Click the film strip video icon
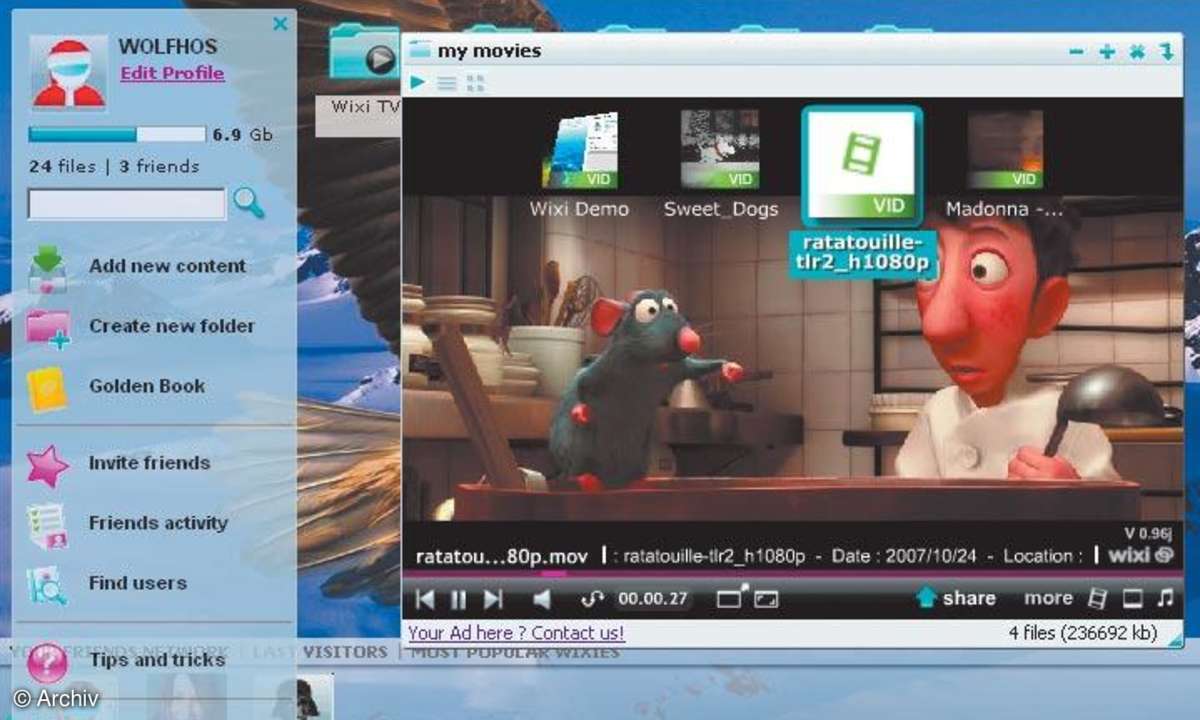The image size is (1200, 720). [1097, 598]
